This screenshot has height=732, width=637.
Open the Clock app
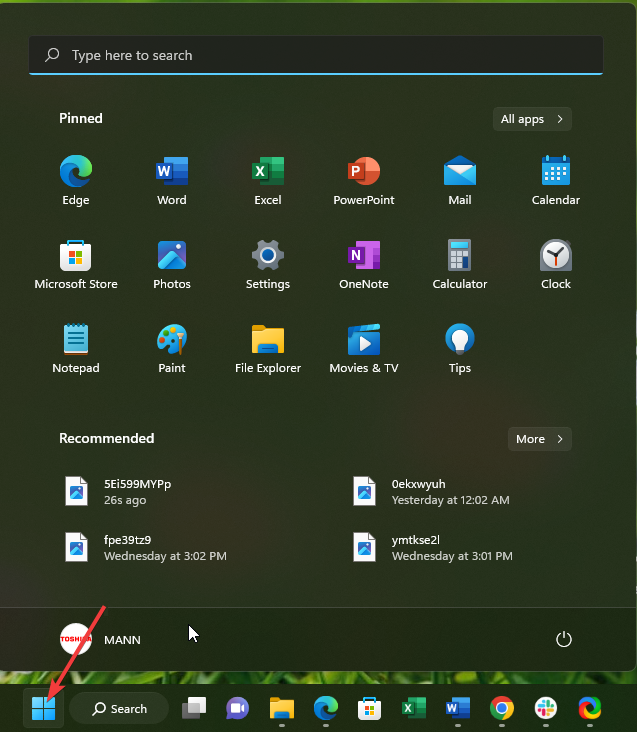[x=556, y=265]
